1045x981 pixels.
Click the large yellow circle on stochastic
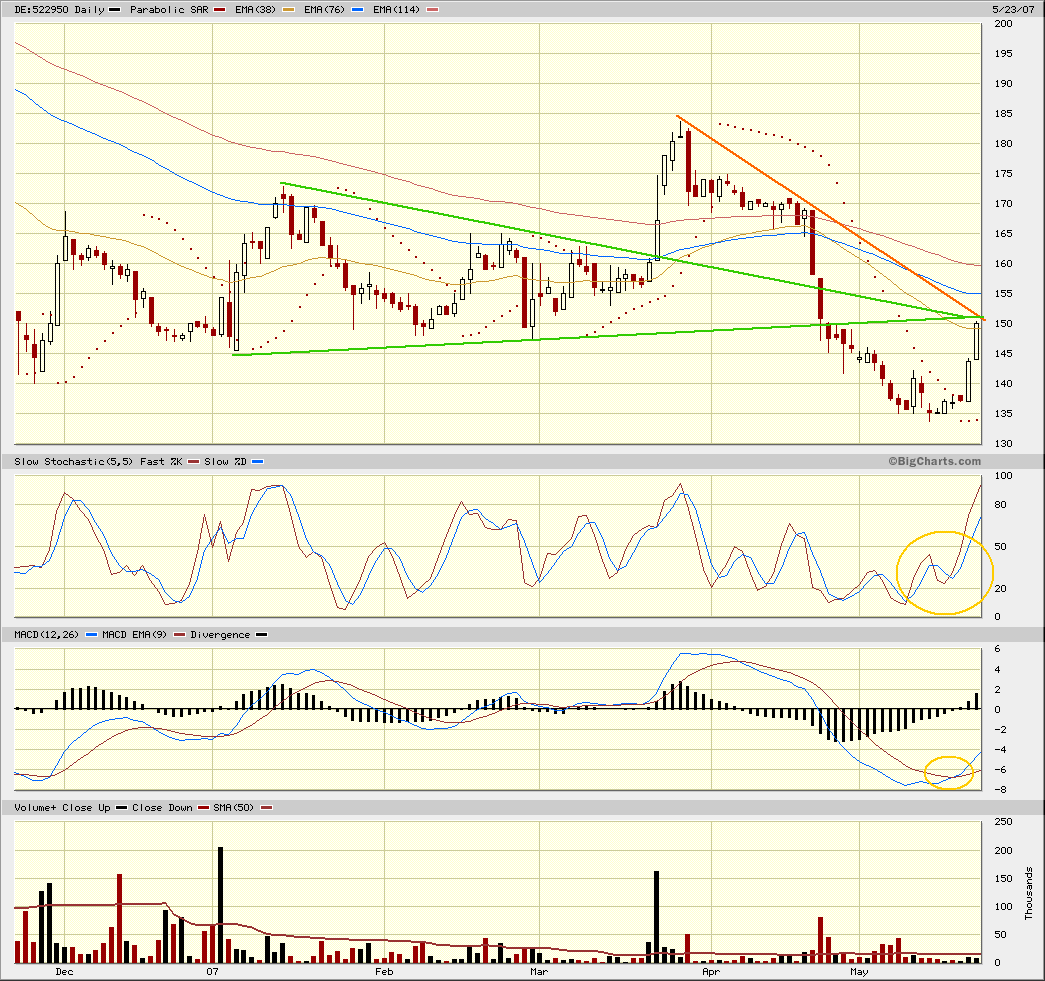[x=944, y=573]
